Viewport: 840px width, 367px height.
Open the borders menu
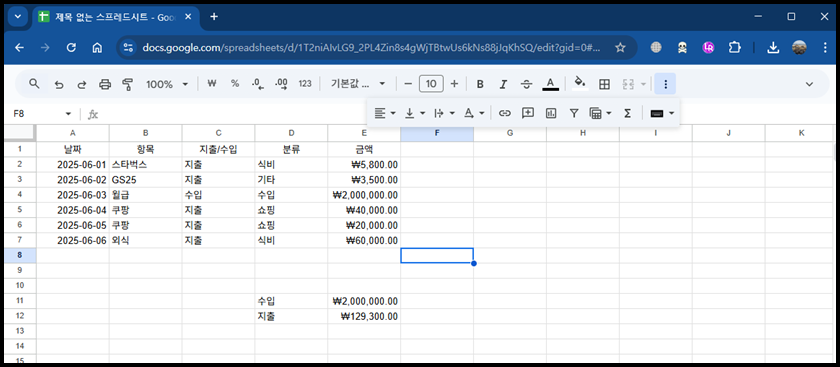point(604,84)
